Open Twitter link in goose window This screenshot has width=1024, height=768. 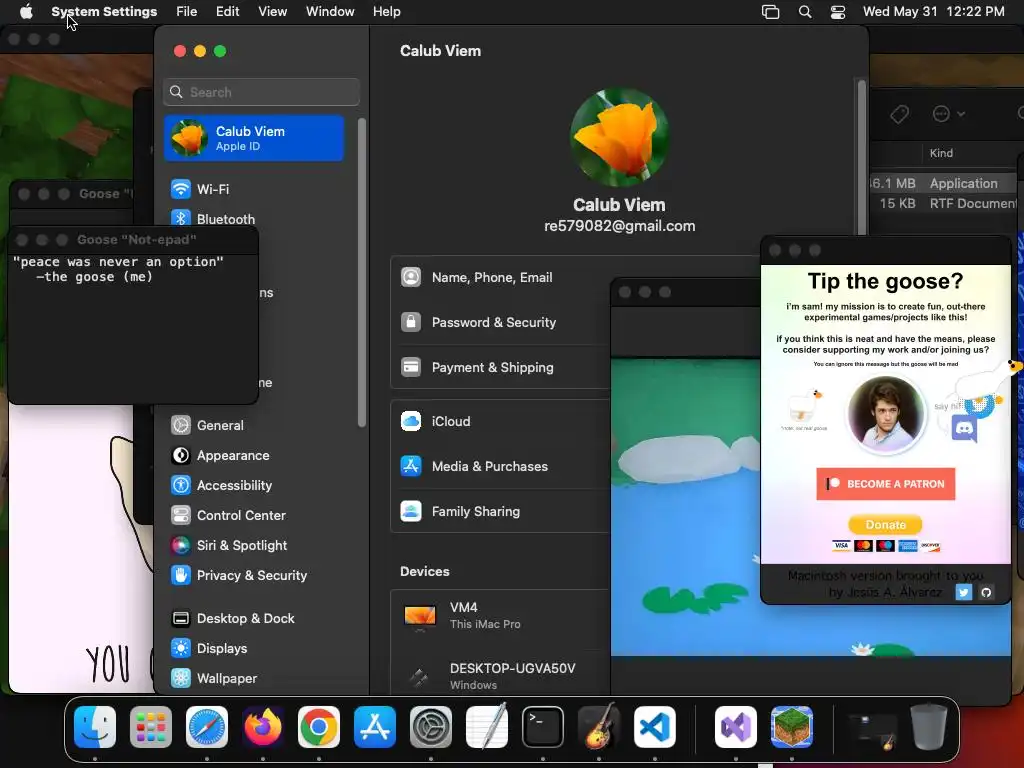pos(963,592)
